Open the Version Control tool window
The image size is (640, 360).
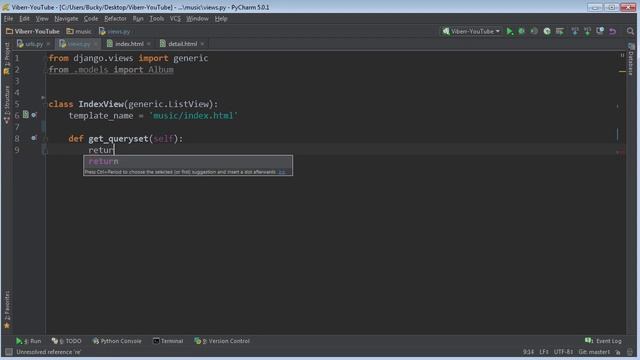(x=222, y=341)
